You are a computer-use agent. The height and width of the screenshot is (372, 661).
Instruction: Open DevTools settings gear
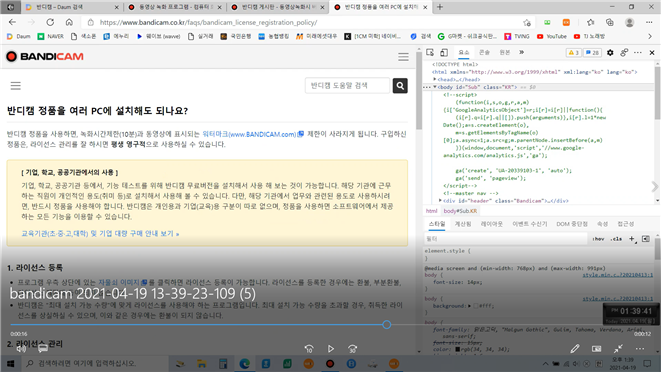(x=610, y=53)
